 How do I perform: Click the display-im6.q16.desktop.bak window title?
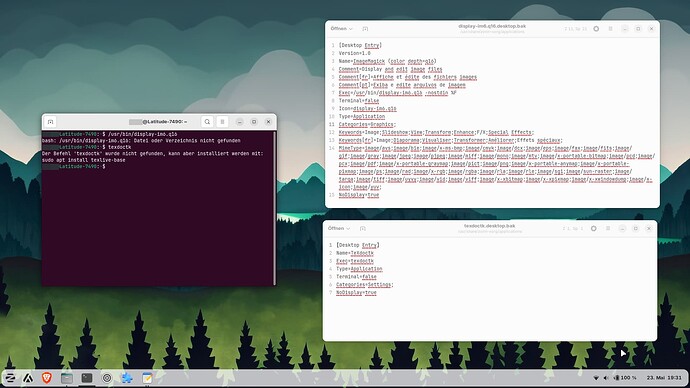point(492,26)
